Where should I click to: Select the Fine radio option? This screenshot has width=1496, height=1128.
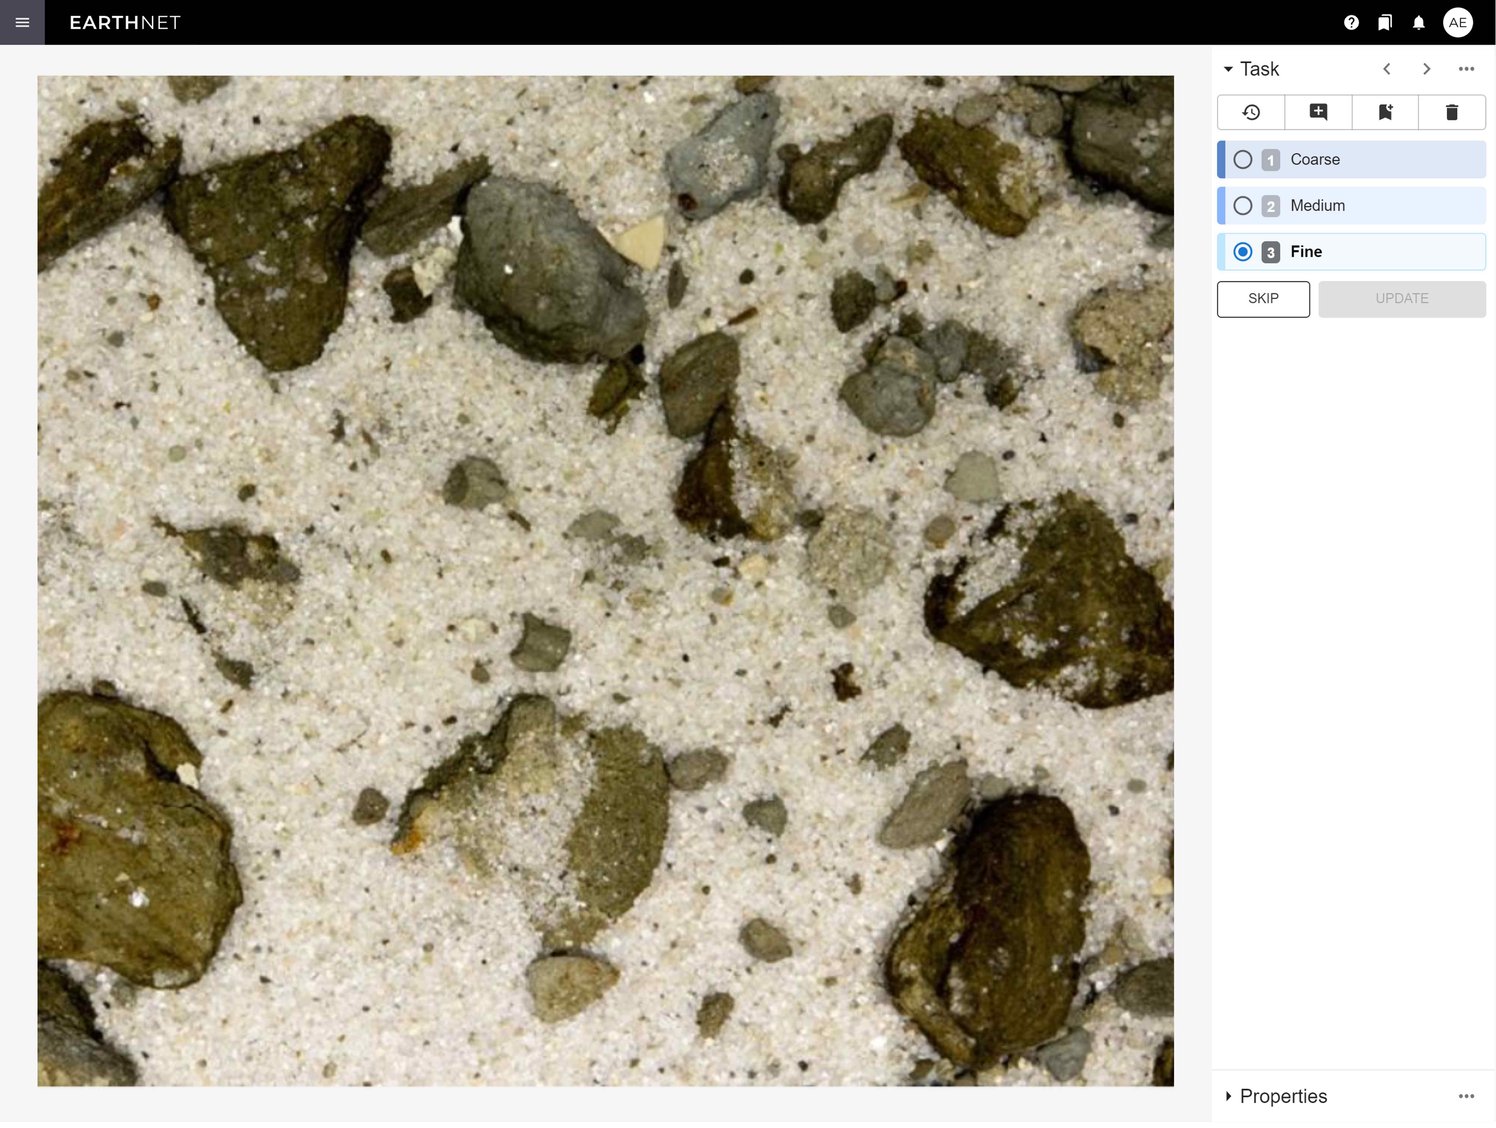[x=1243, y=252]
